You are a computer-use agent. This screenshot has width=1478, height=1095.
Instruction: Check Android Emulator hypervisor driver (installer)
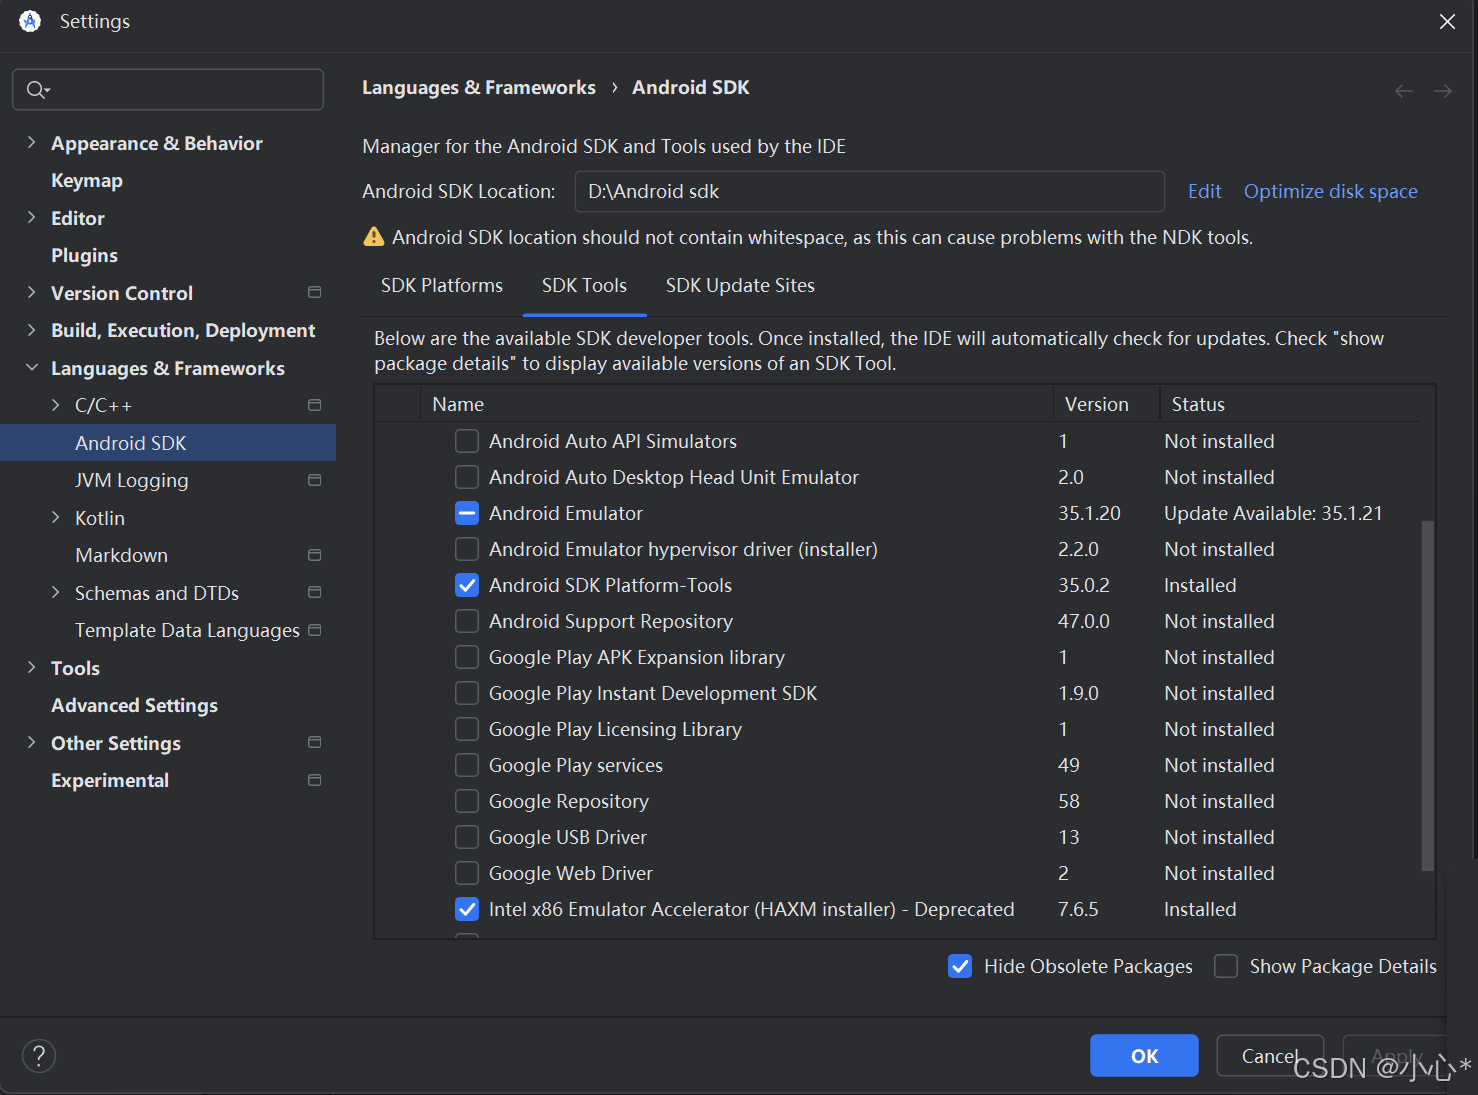coord(467,549)
